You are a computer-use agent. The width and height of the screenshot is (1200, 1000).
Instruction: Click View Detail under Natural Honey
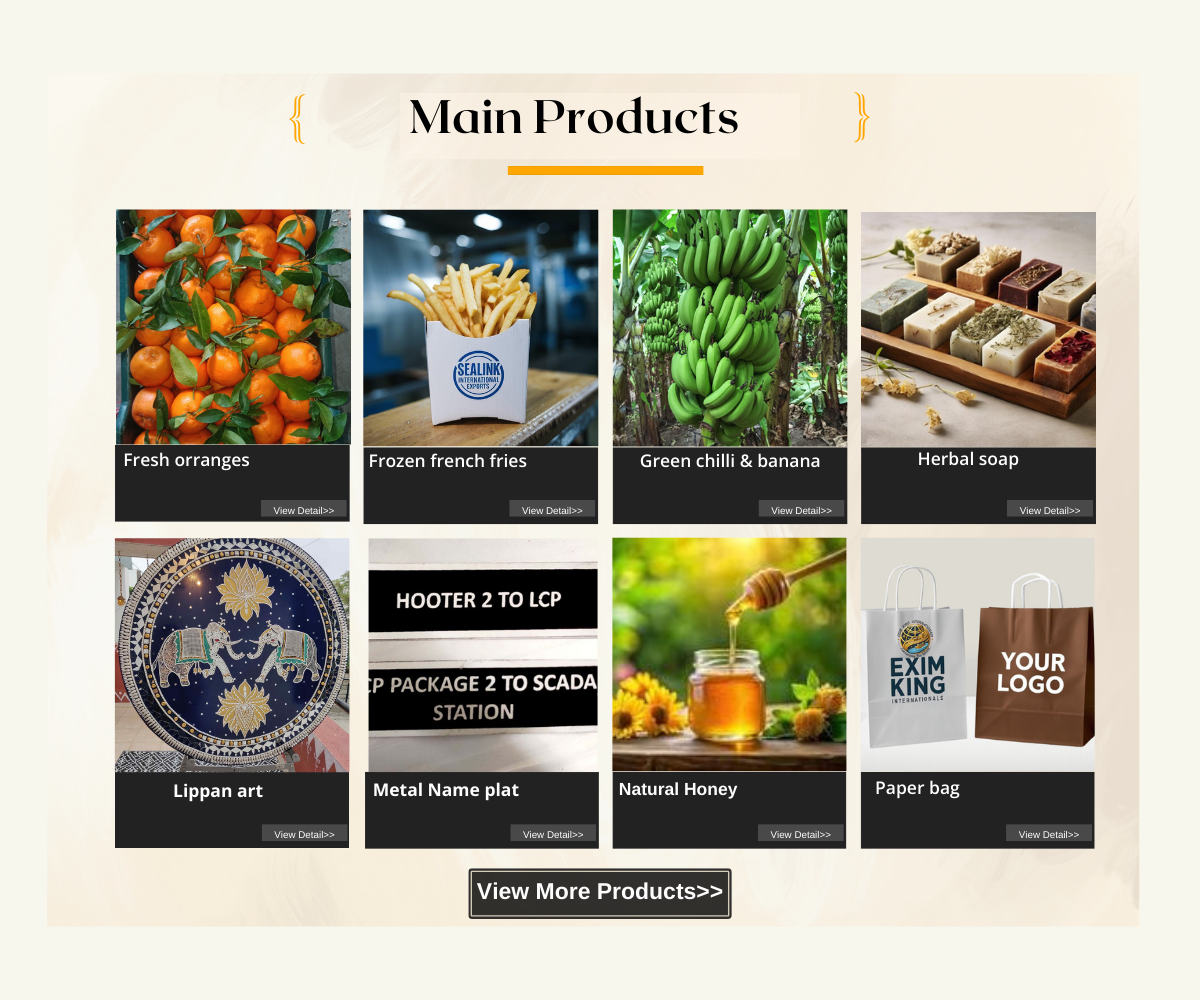click(x=801, y=833)
